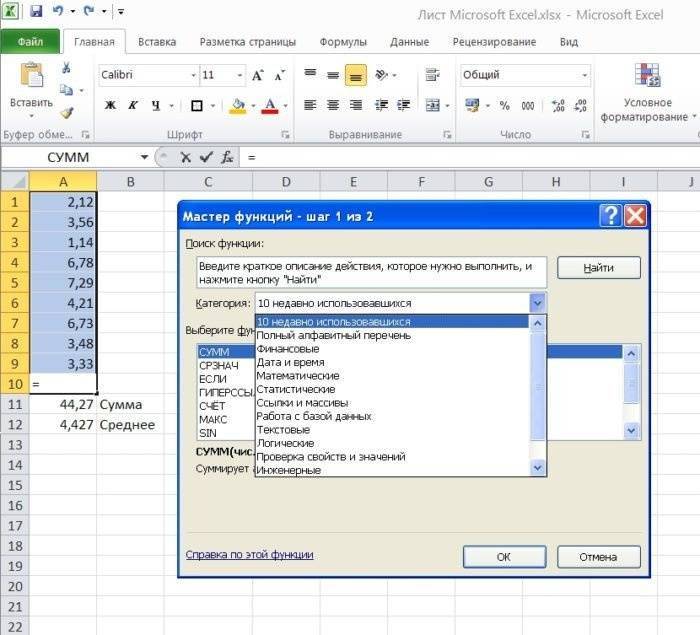Cancel formula entry with the X icon
700x635 pixels.
[185, 157]
